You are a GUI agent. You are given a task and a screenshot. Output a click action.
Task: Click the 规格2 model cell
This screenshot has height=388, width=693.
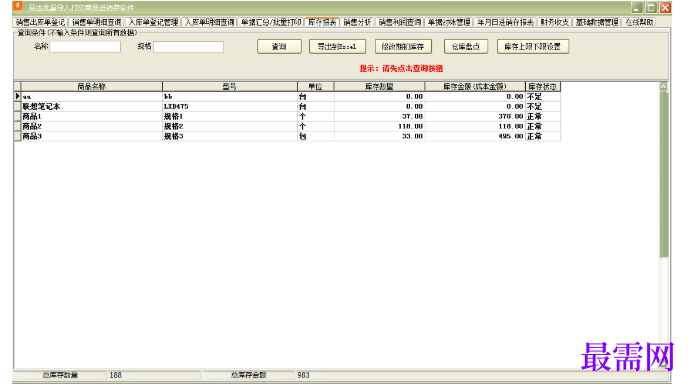pos(230,126)
